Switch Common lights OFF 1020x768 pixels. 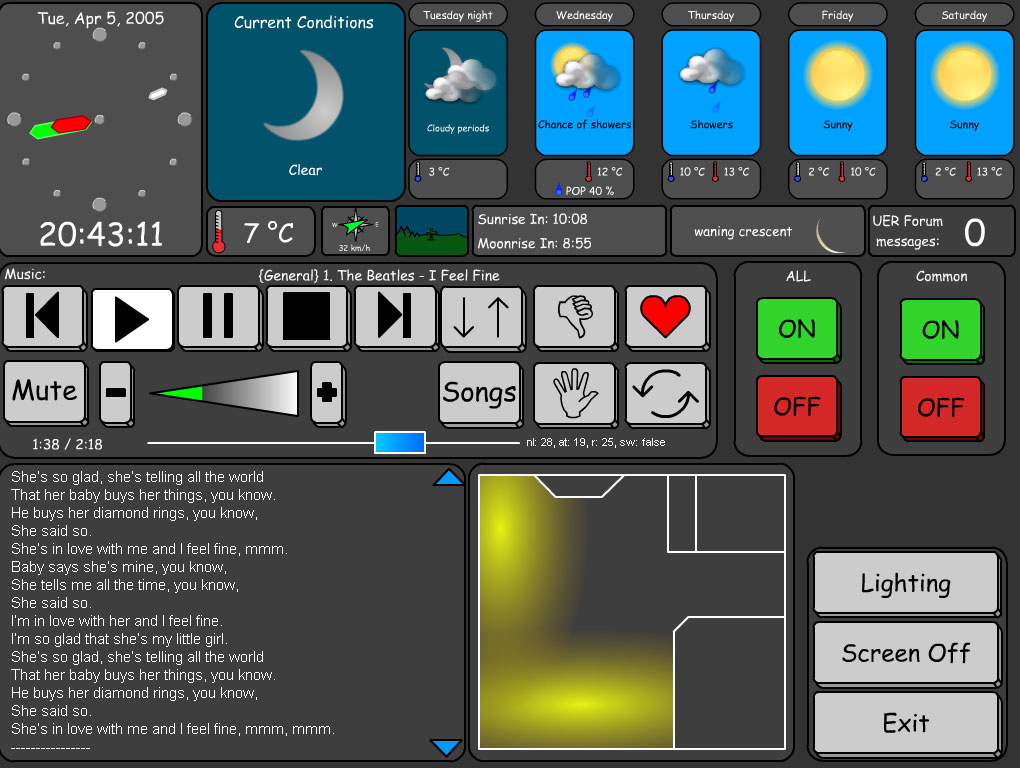click(x=940, y=406)
